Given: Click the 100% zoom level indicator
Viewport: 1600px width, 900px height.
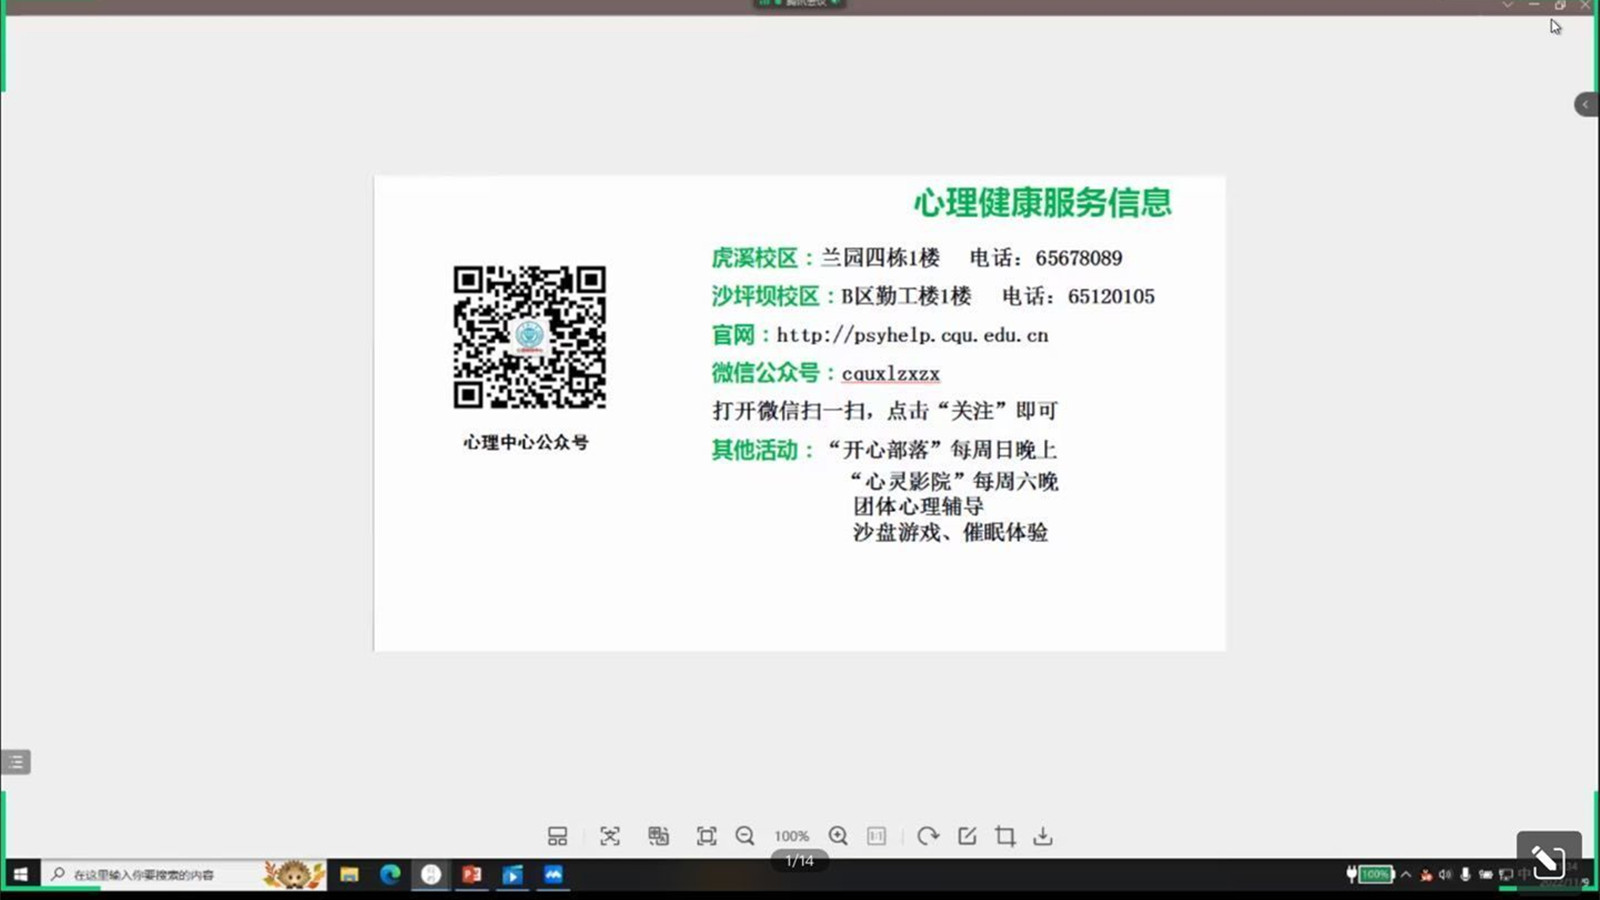Looking at the screenshot, I should point(791,836).
